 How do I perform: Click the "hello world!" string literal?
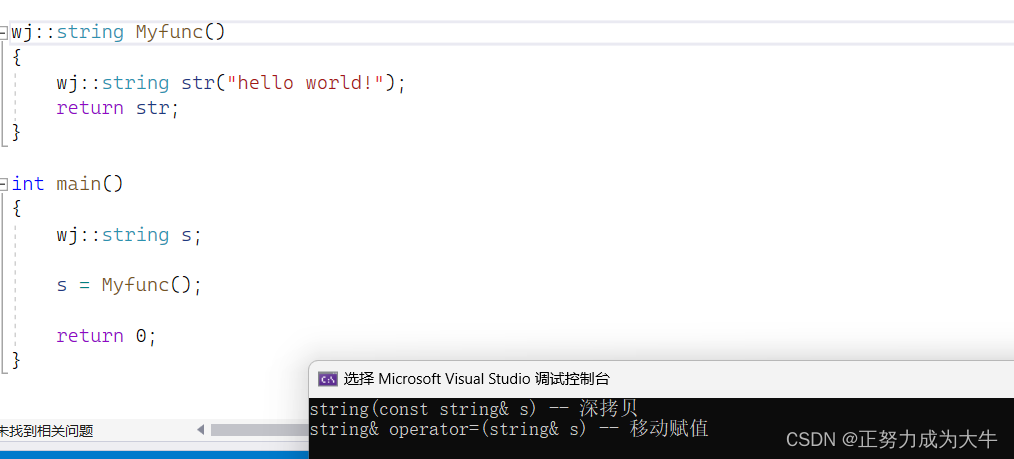click(x=306, y=83)
